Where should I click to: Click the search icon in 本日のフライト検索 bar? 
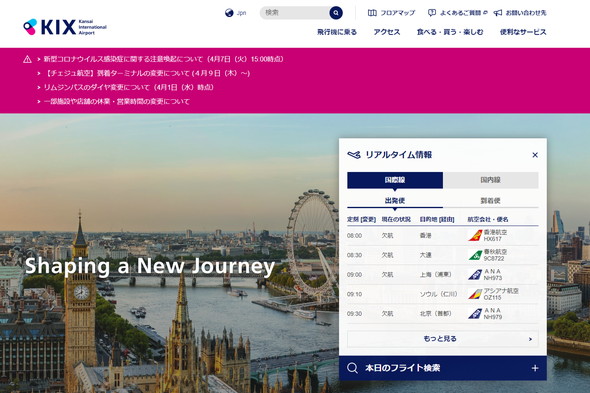coord(353,368)
